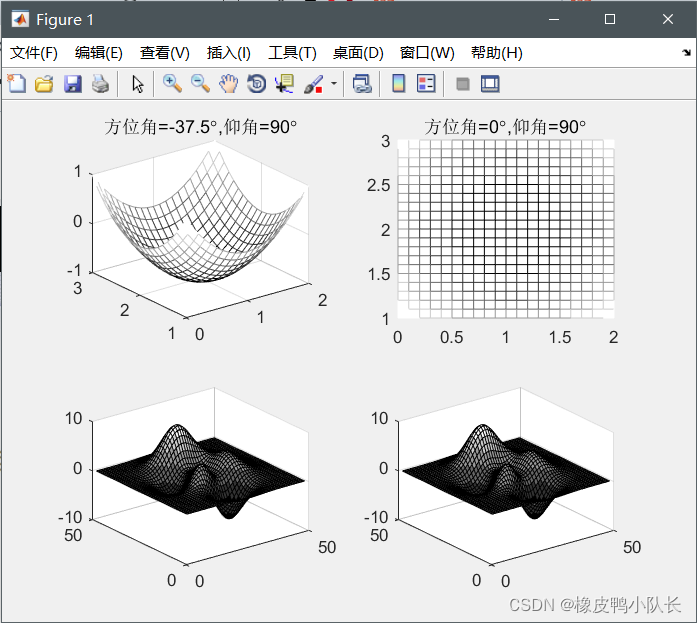Click the MATLAB logo in title bar
The height and width of the screenshot is (623, 697).
20,20
